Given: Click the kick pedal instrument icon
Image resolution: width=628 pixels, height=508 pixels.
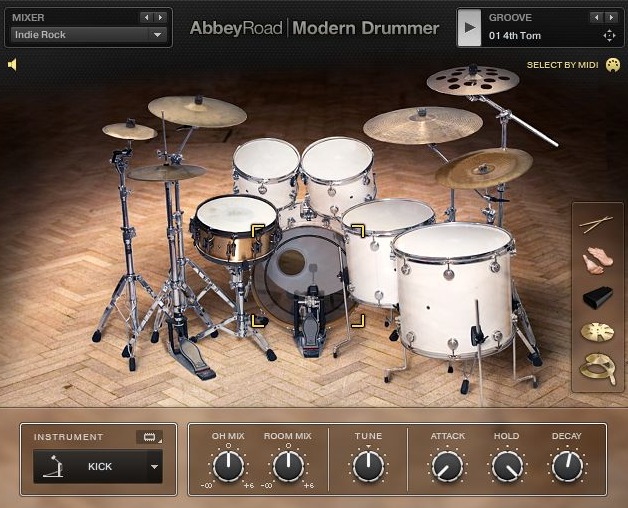Looking at the screenshot, I should tap(53, 466).
